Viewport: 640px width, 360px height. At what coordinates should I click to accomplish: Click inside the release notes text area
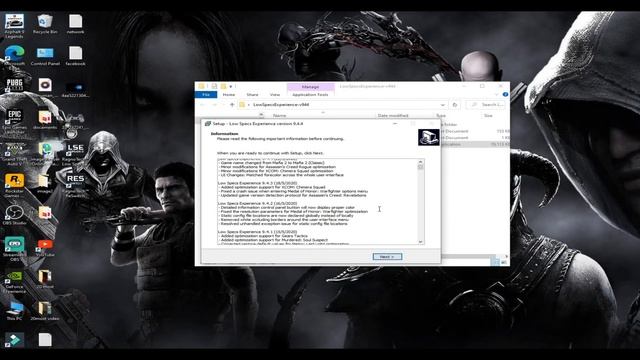(317, 202)
